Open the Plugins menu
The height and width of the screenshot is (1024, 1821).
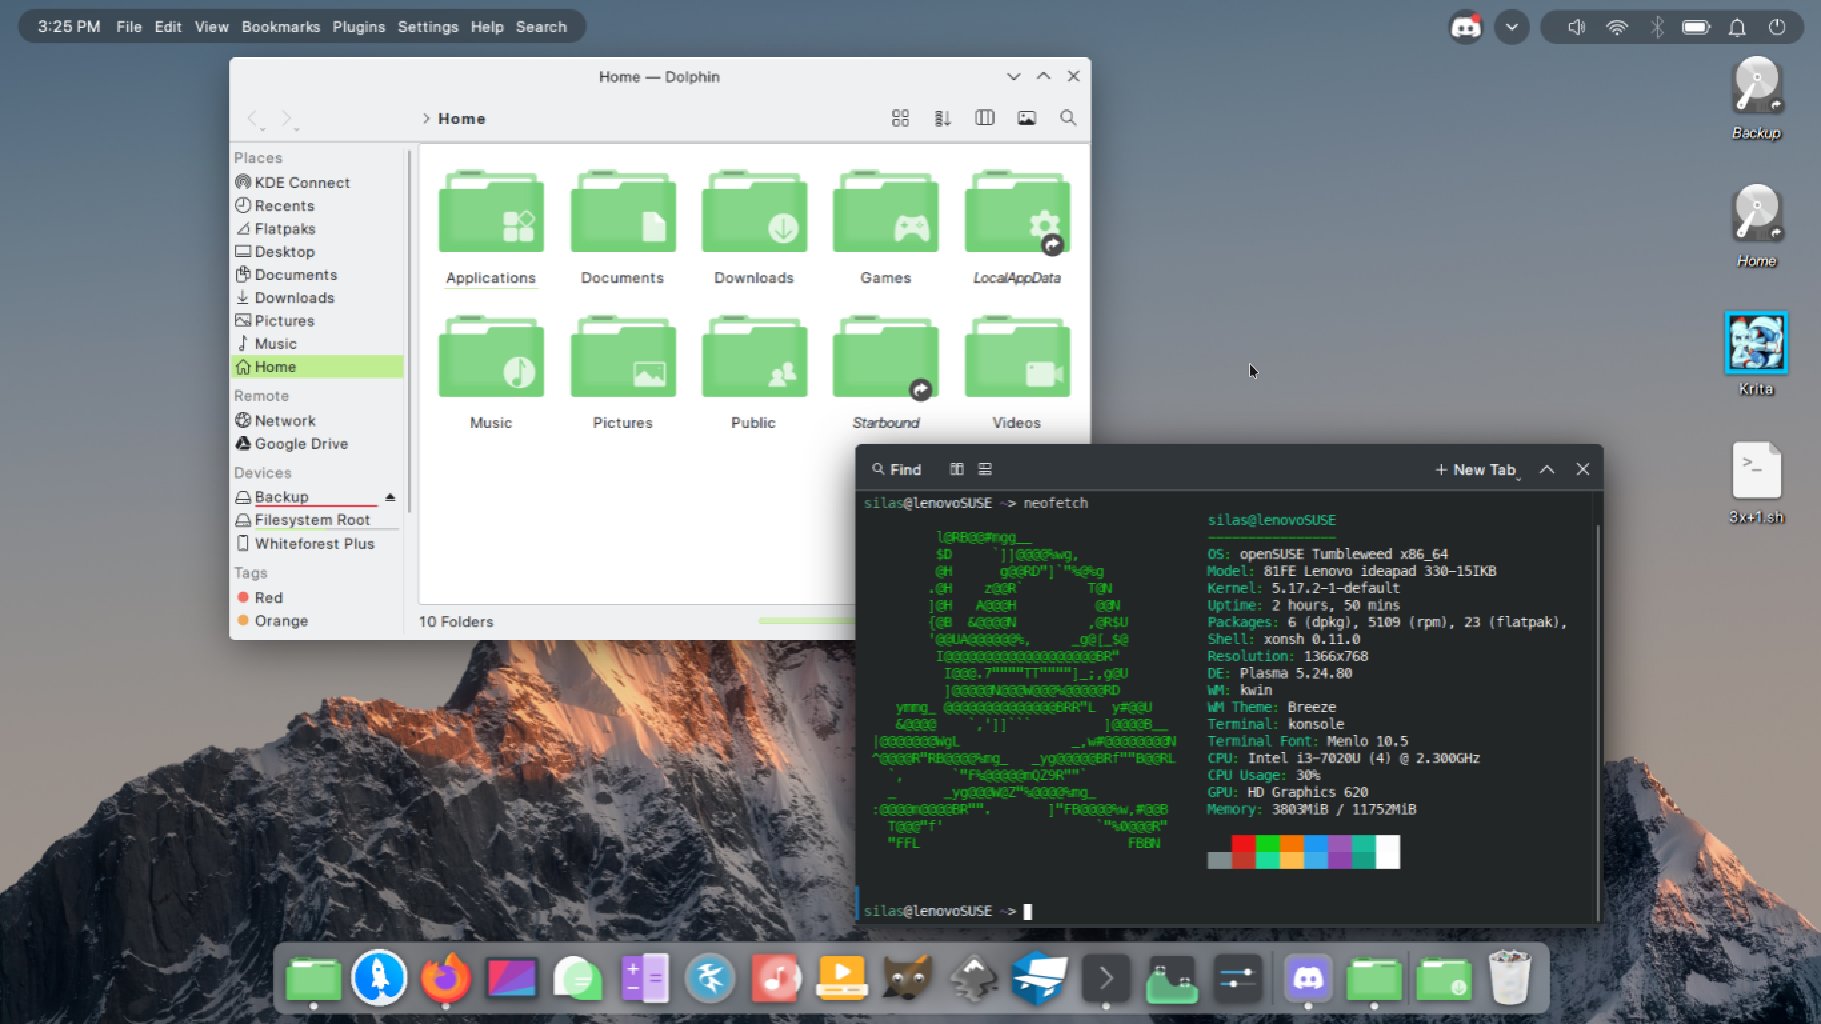click(x=359, y=27)
